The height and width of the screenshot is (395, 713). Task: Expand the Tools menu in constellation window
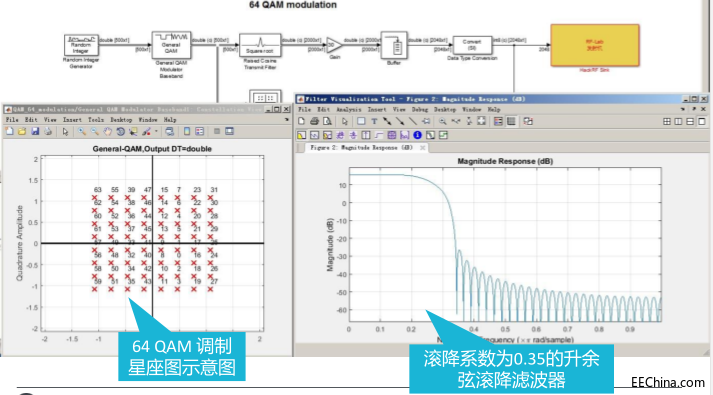pos(95,120)
